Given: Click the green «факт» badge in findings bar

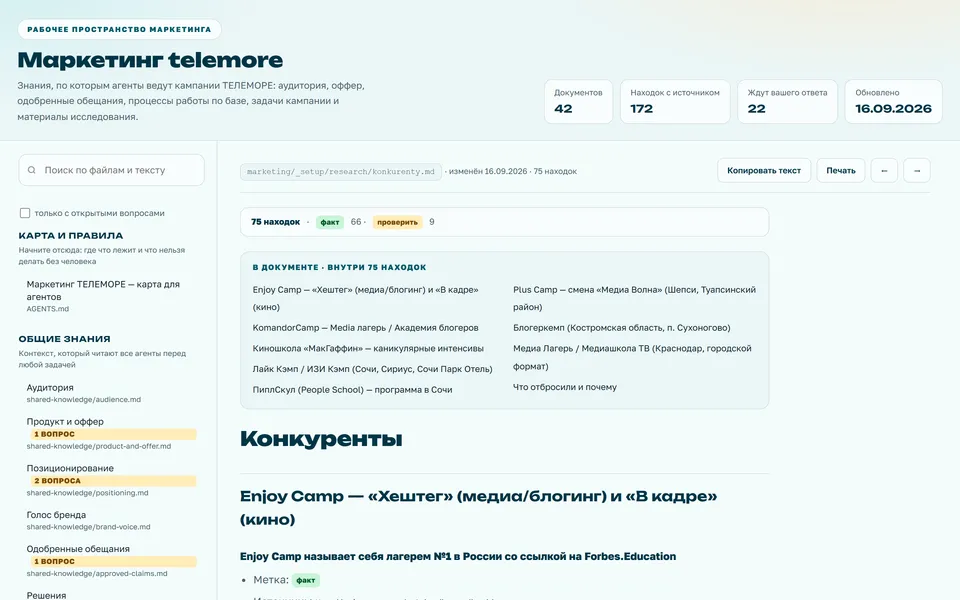Looking at the screenshot, I should pos(330,222).
